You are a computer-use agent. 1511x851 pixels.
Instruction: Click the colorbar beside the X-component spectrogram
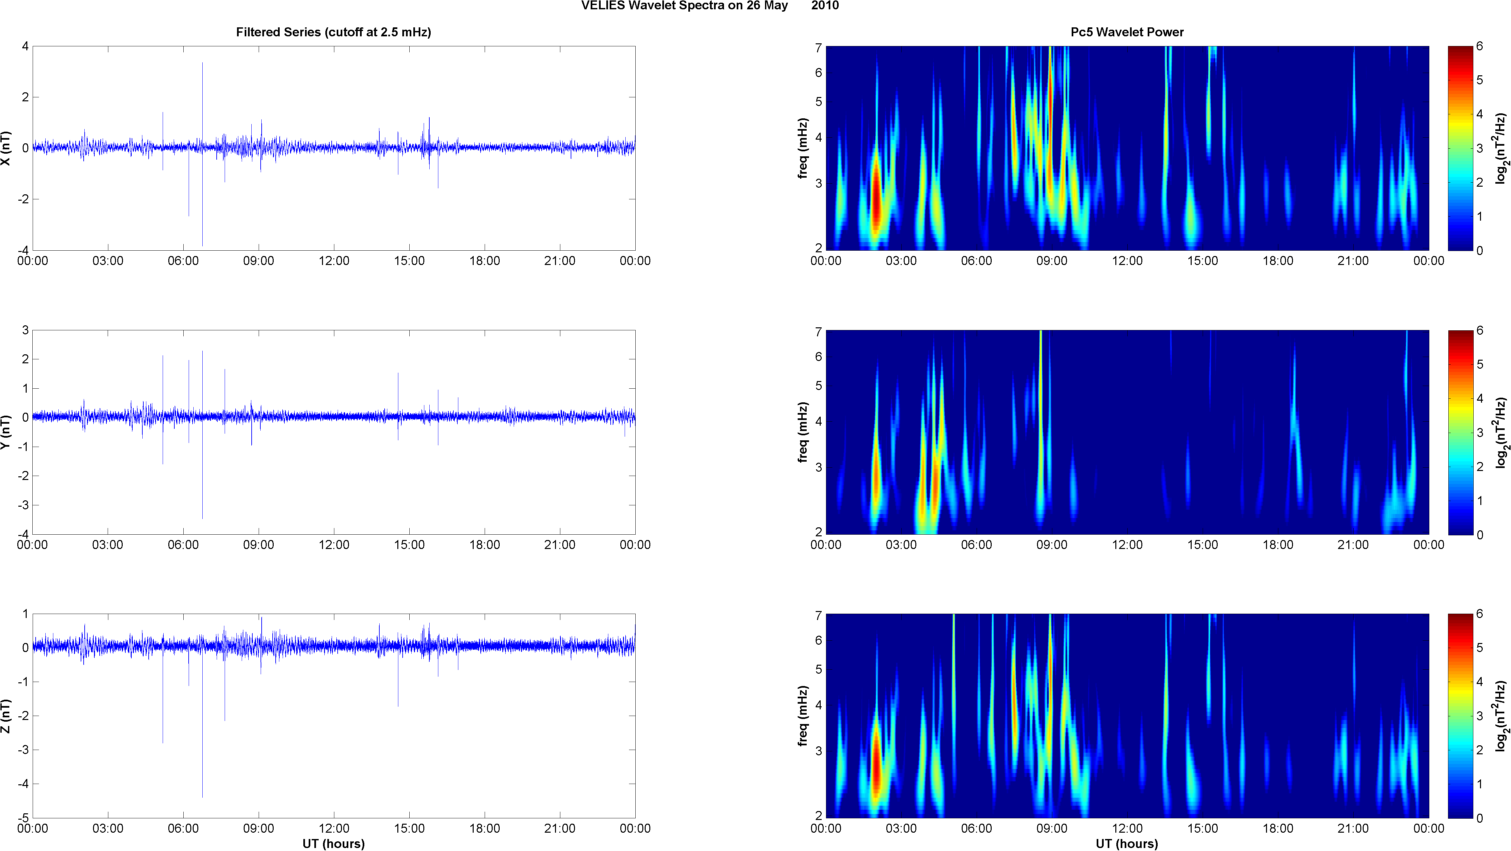tap(1460, 148)
